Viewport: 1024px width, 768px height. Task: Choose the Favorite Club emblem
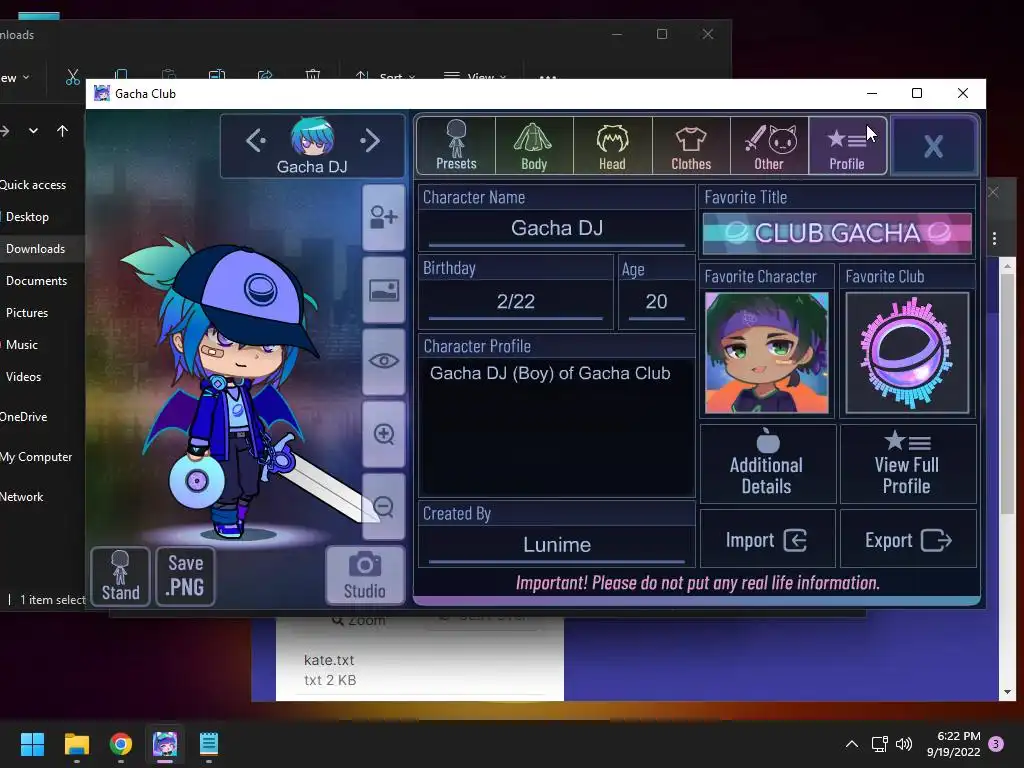[907, 353]
